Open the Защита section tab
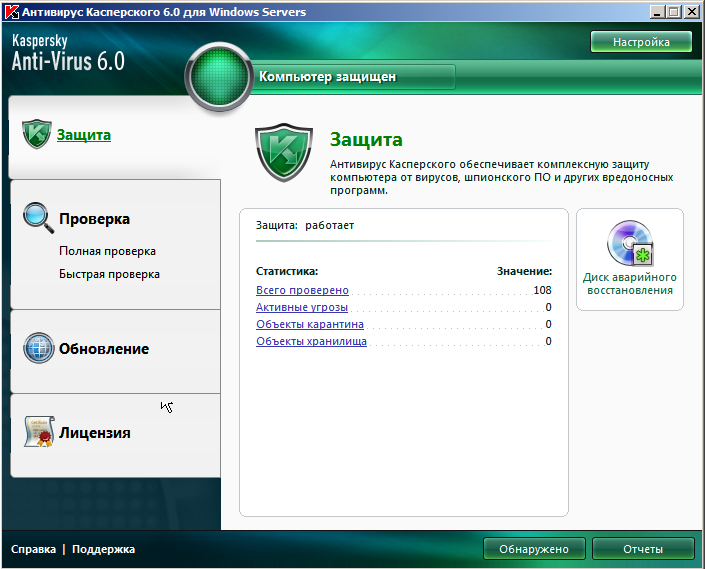 pyautogui.click(x=84, y=135)
